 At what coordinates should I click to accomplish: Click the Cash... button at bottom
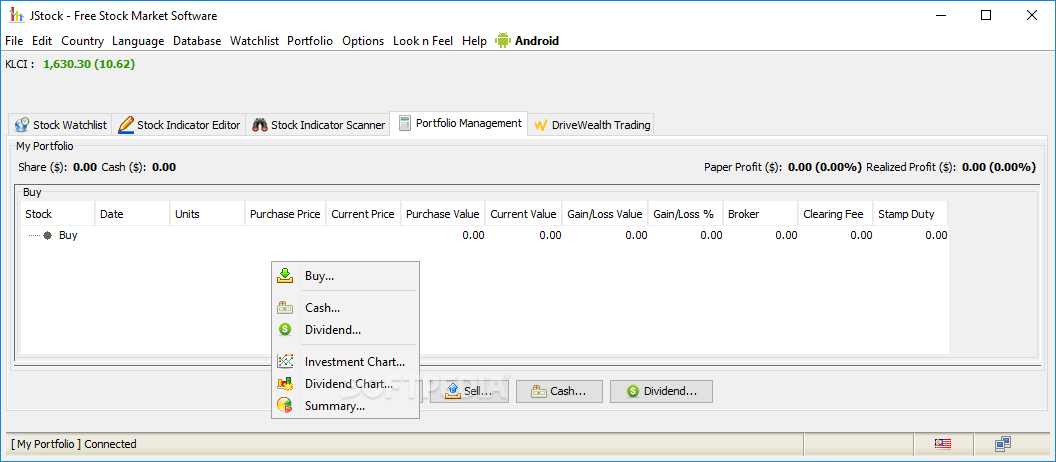pyautogui.click(x=559, y=391)
